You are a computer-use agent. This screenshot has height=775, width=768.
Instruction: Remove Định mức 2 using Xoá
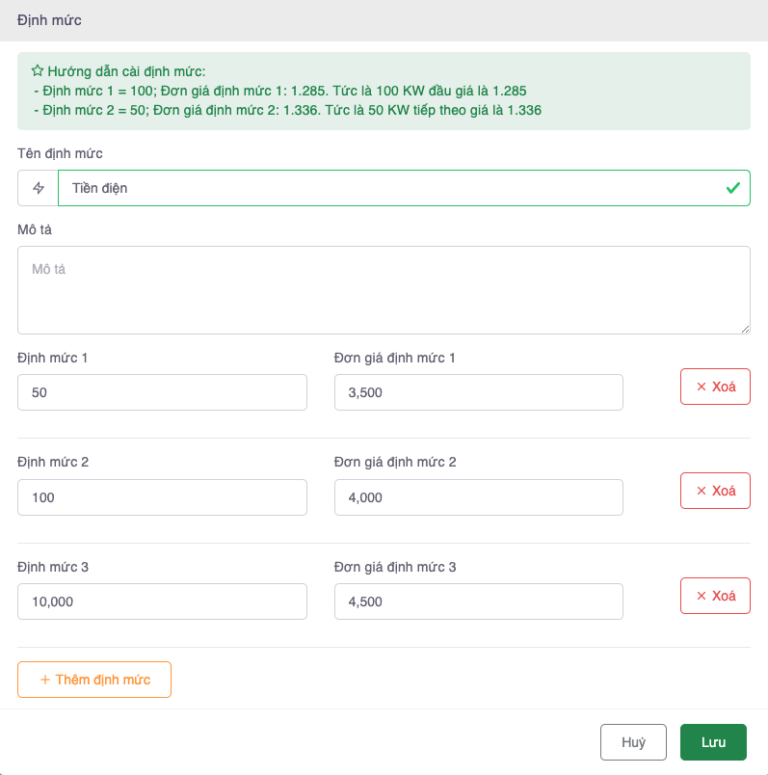pos(715,491)
